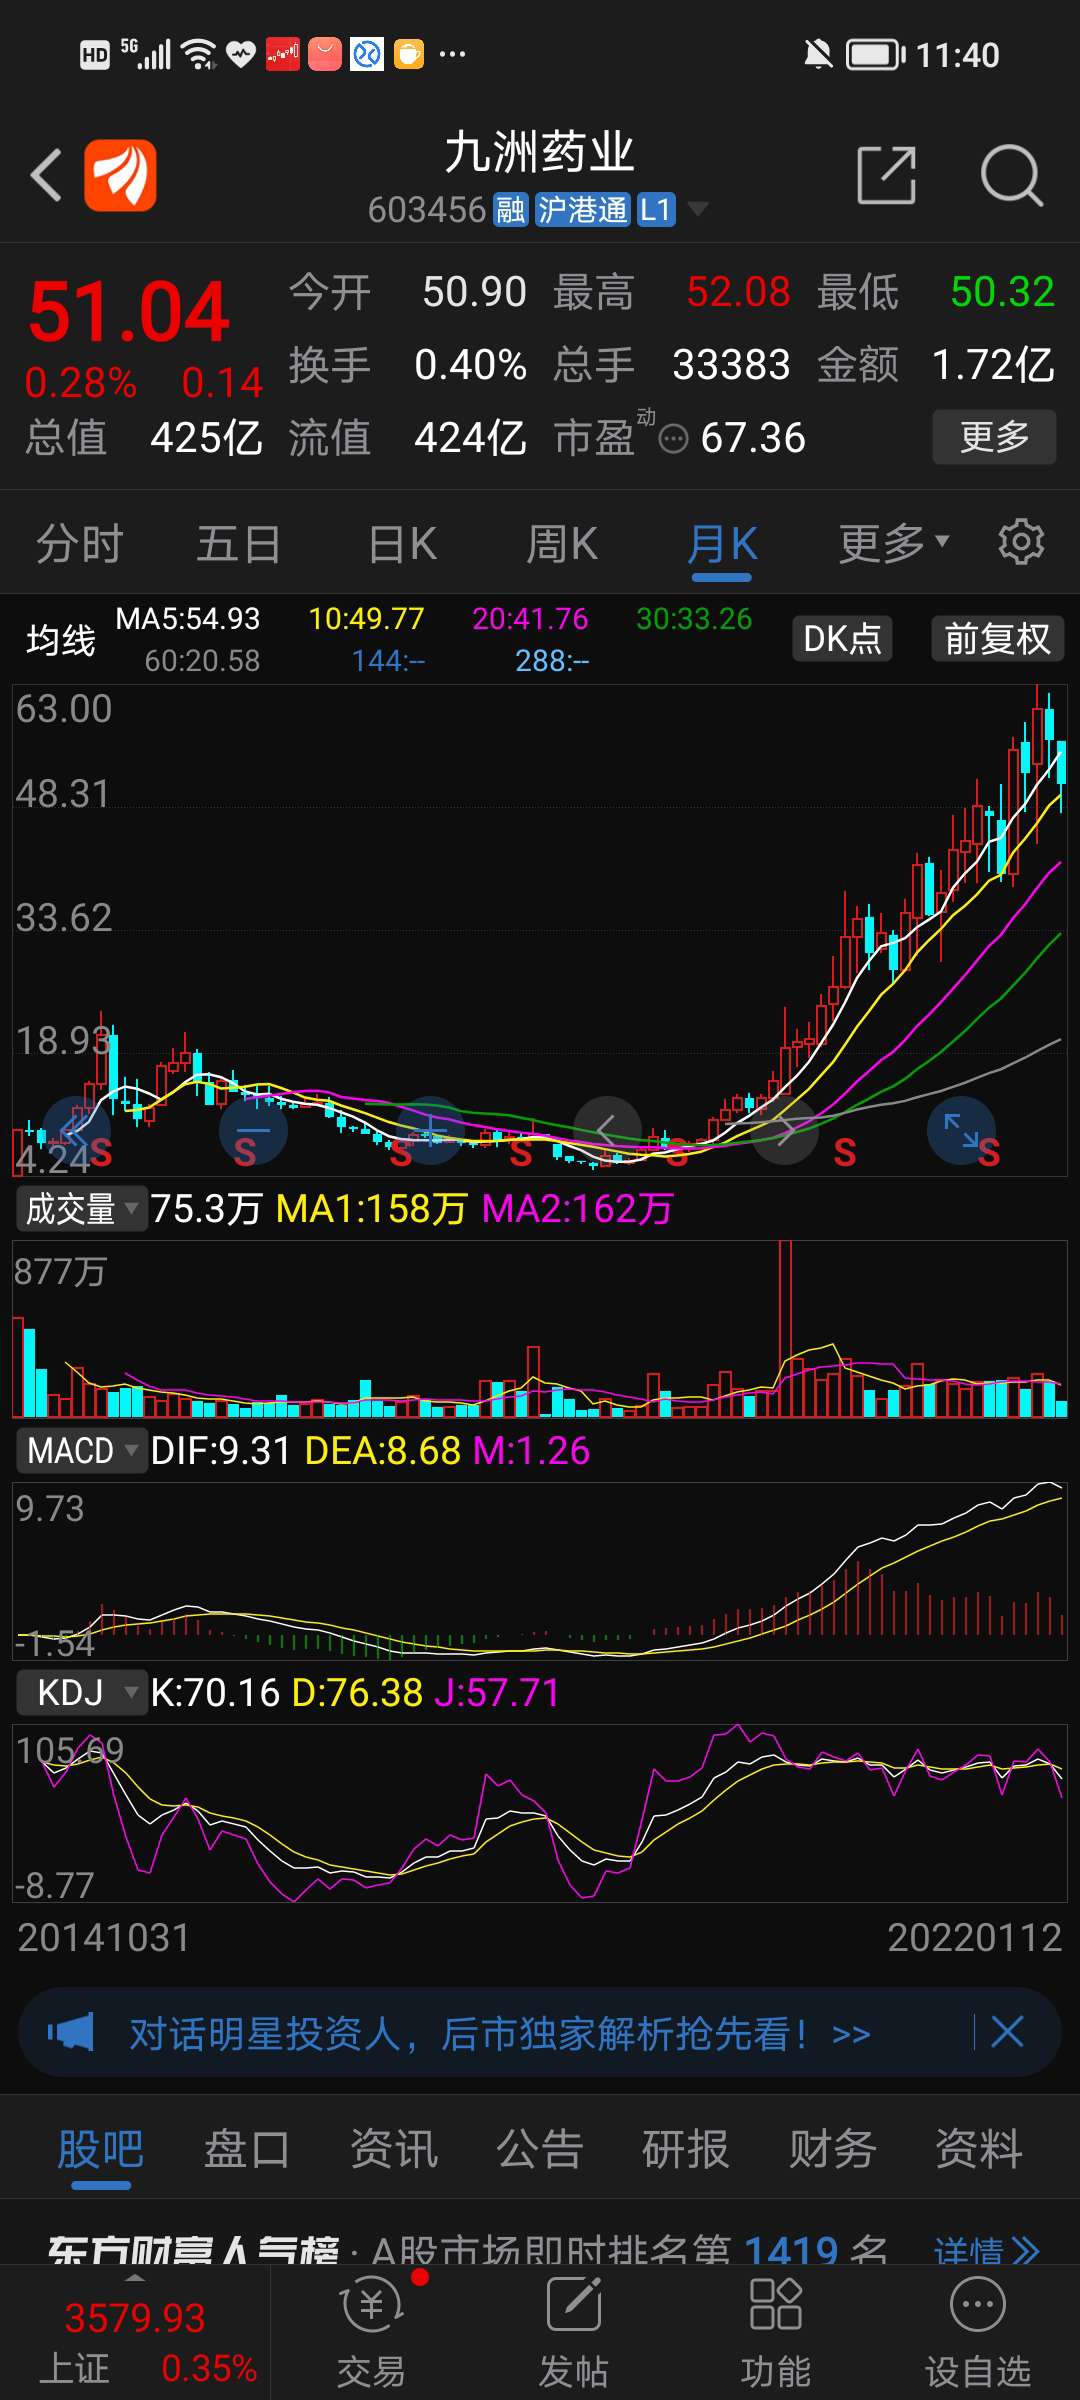Open chart settings gear icon

click(x=1021, y=542)
